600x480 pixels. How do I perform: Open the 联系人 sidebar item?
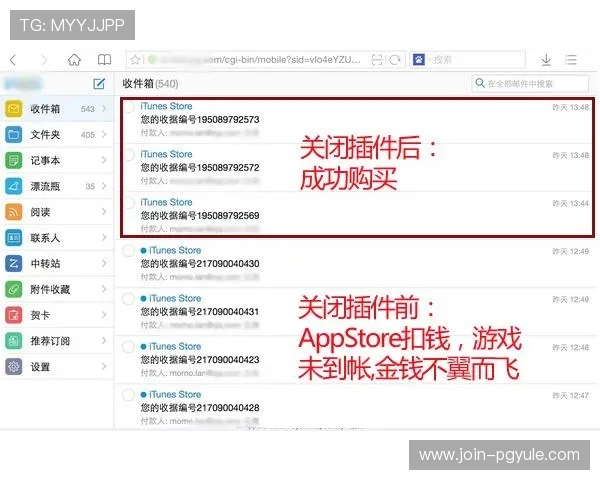[x=57, y=238]
